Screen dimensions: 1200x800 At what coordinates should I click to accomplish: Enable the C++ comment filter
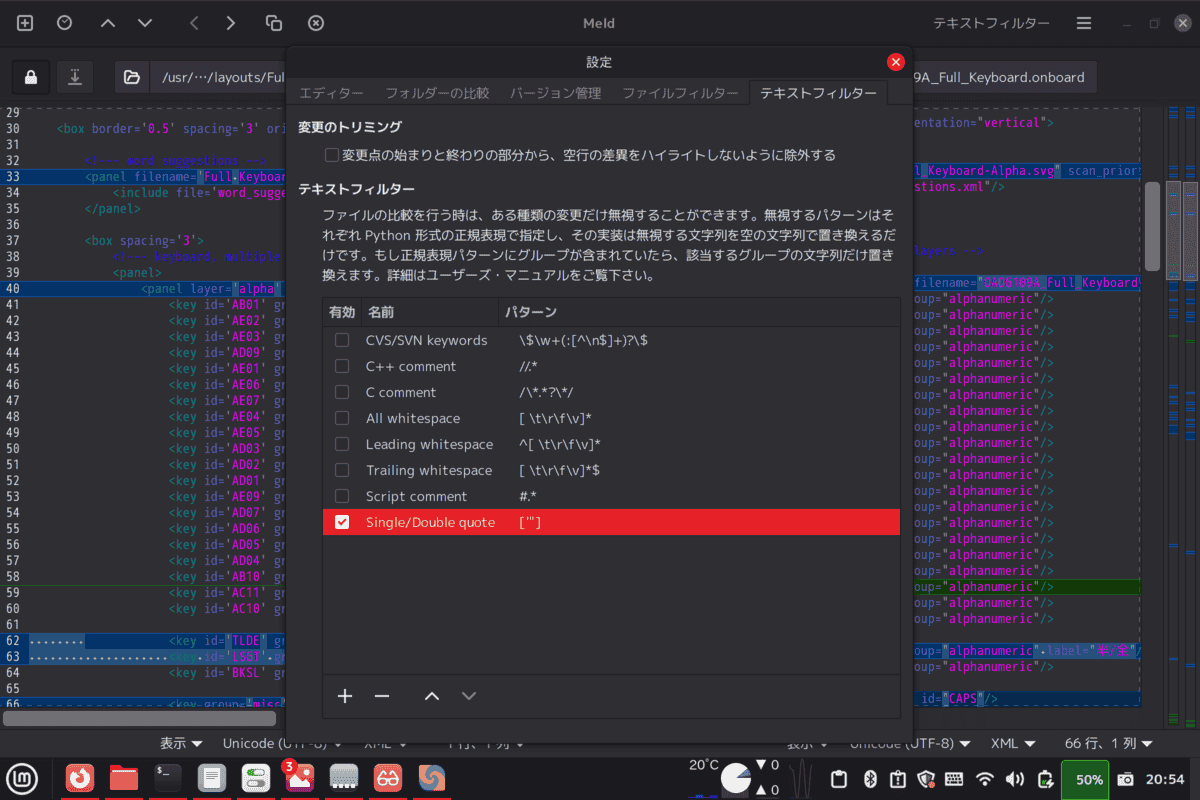342,366
